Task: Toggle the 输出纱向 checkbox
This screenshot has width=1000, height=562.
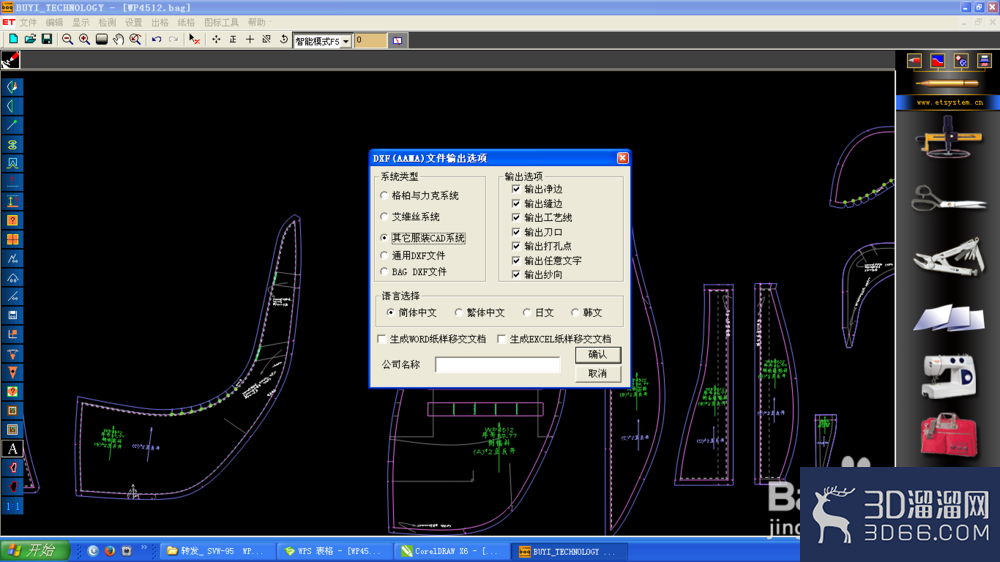Action: 516,274
